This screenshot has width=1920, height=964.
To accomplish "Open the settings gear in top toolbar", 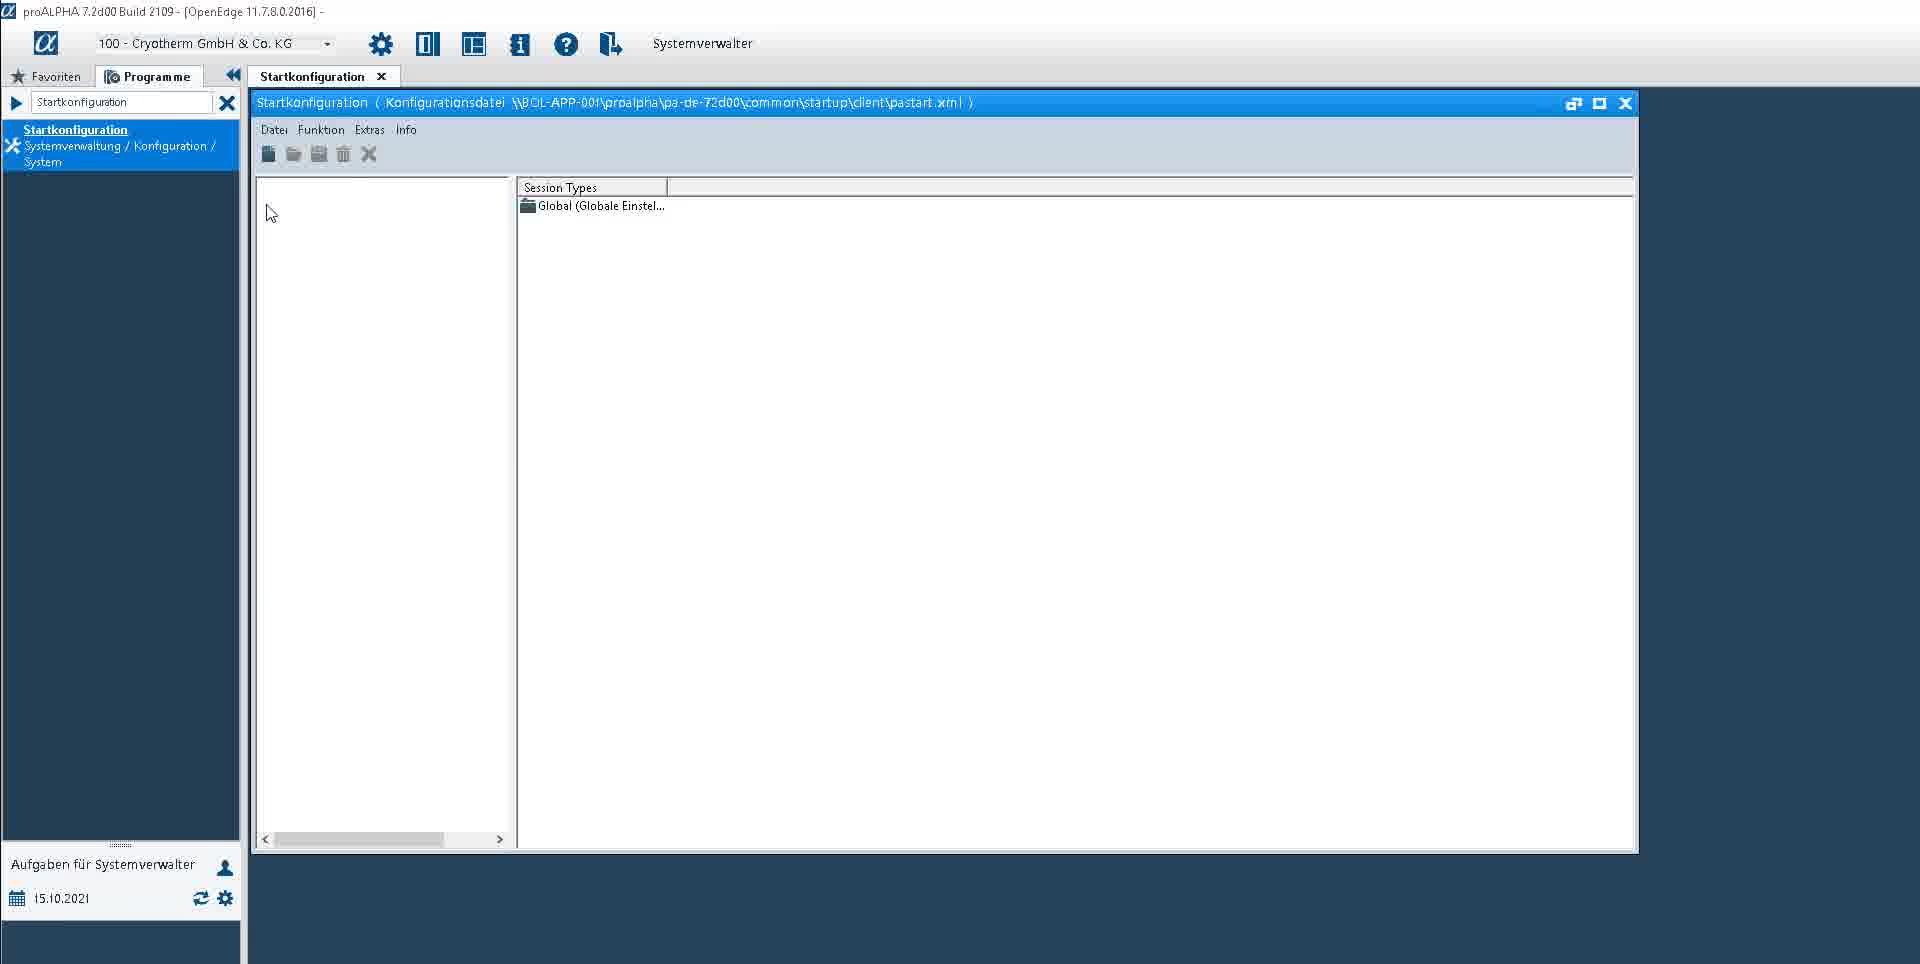I will pyautogui.click(x=381, y=44).
